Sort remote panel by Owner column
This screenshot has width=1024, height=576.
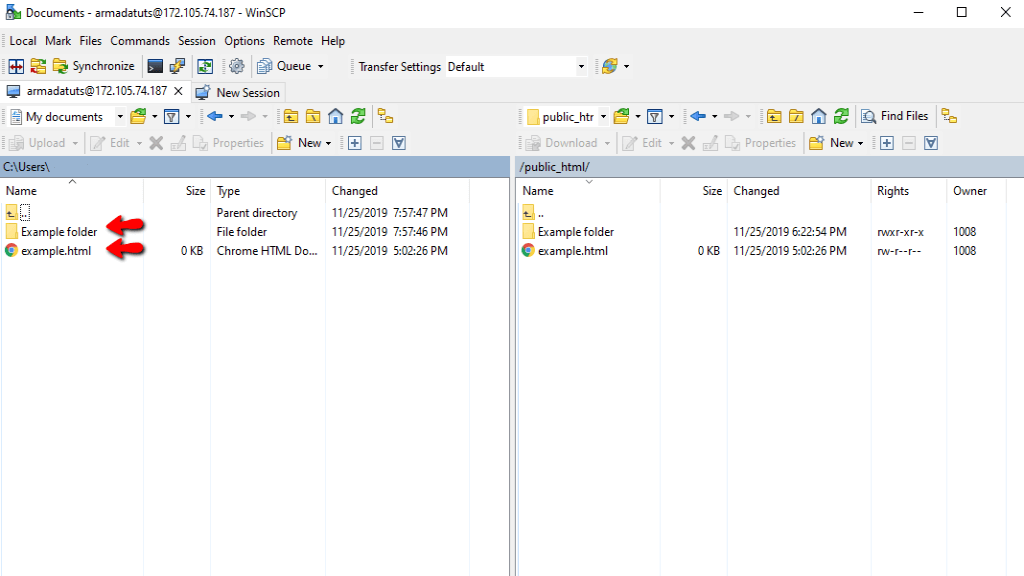tap(976, 191)
